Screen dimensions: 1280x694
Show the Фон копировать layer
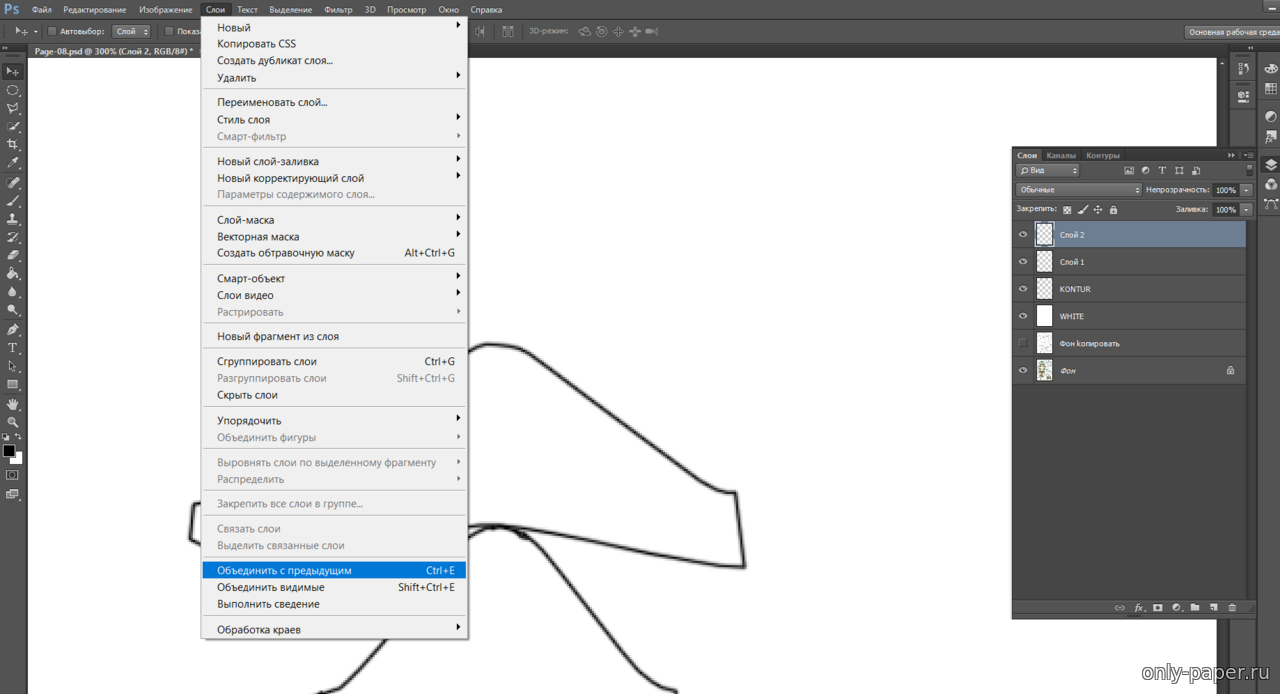click(x=1023, y=343)
